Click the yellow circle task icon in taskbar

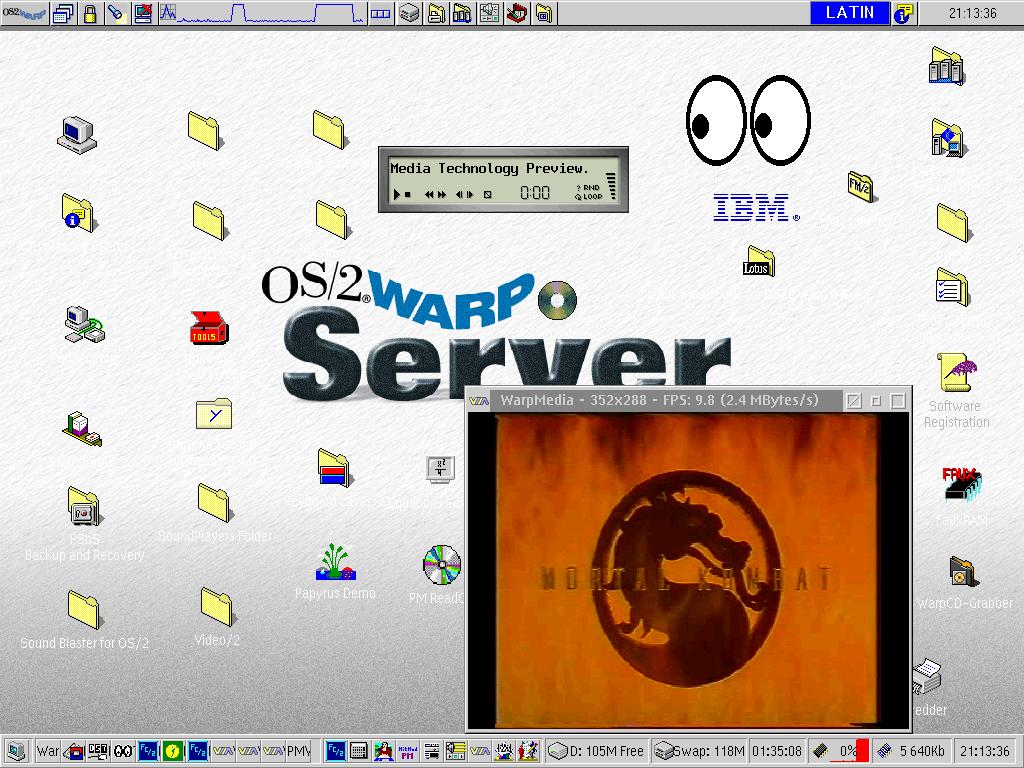[x=172, y=751]
